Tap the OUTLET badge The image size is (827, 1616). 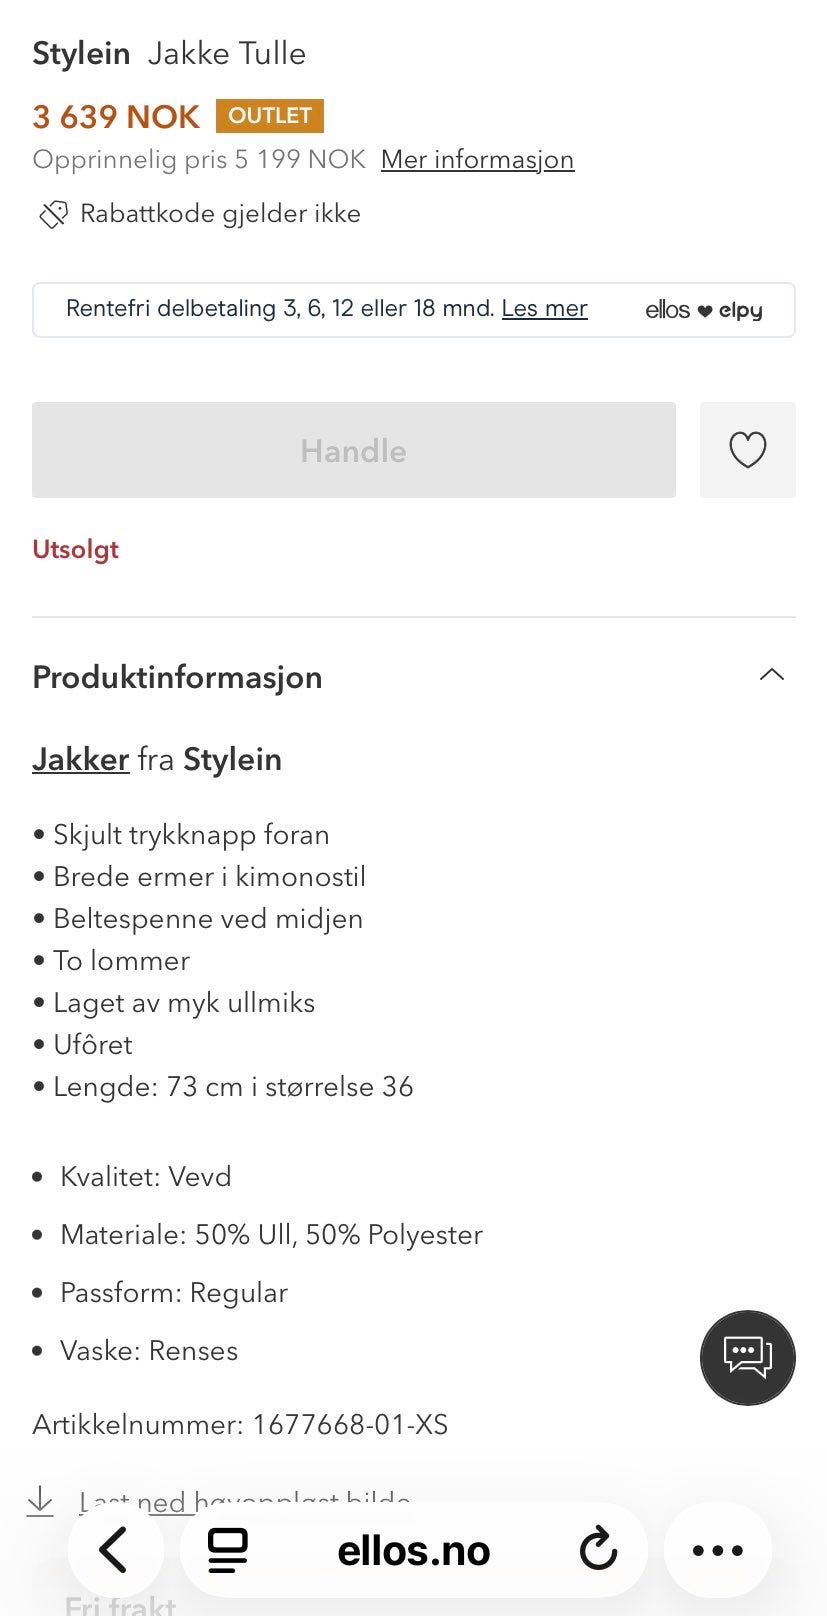[x=270, y=116]
